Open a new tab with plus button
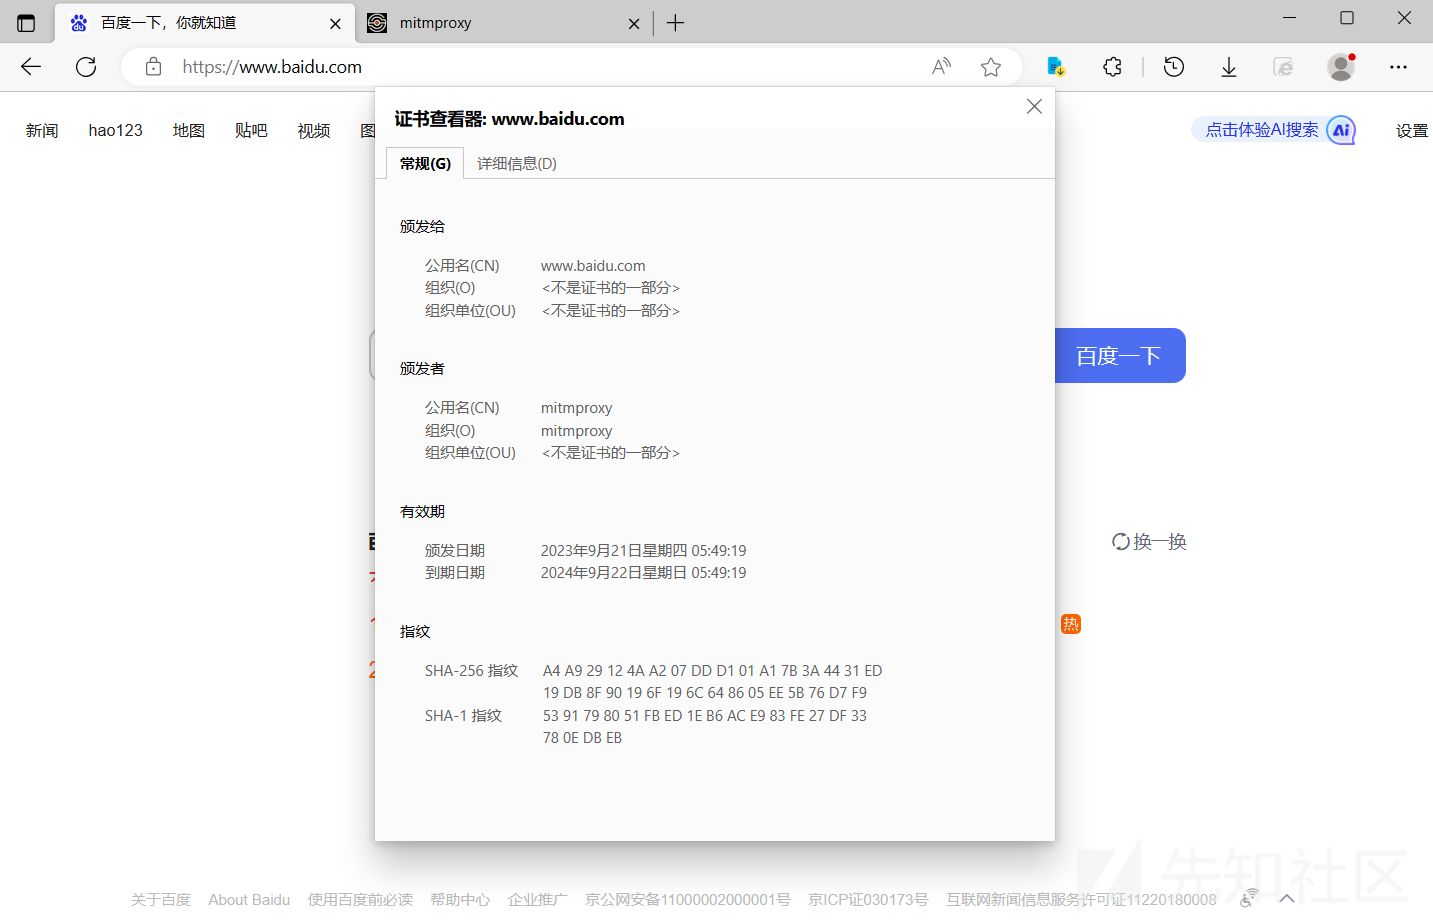 (x=676, y=23)
